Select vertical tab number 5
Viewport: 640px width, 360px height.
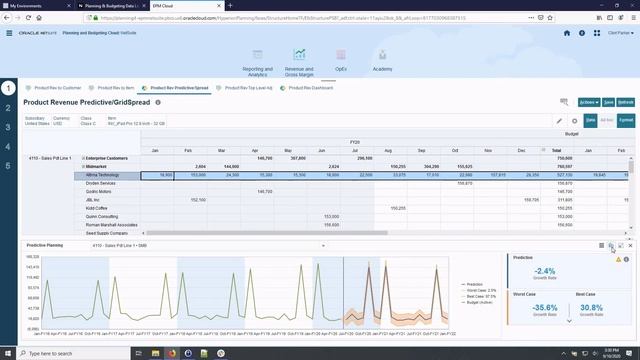pos(8,166)
